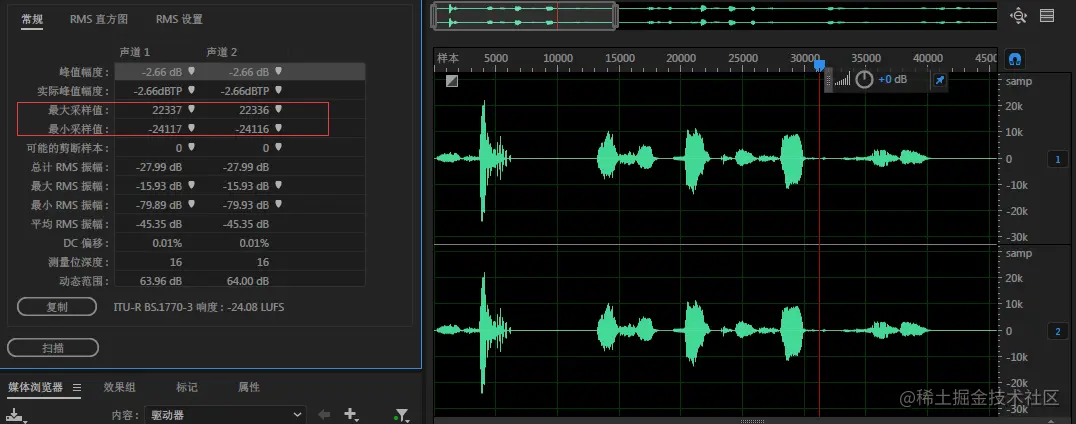This screenshot has height=424, width=1076.
Task: Jump to channel 2 max RMS -15.93 dB marker
Action: point(279,185)
